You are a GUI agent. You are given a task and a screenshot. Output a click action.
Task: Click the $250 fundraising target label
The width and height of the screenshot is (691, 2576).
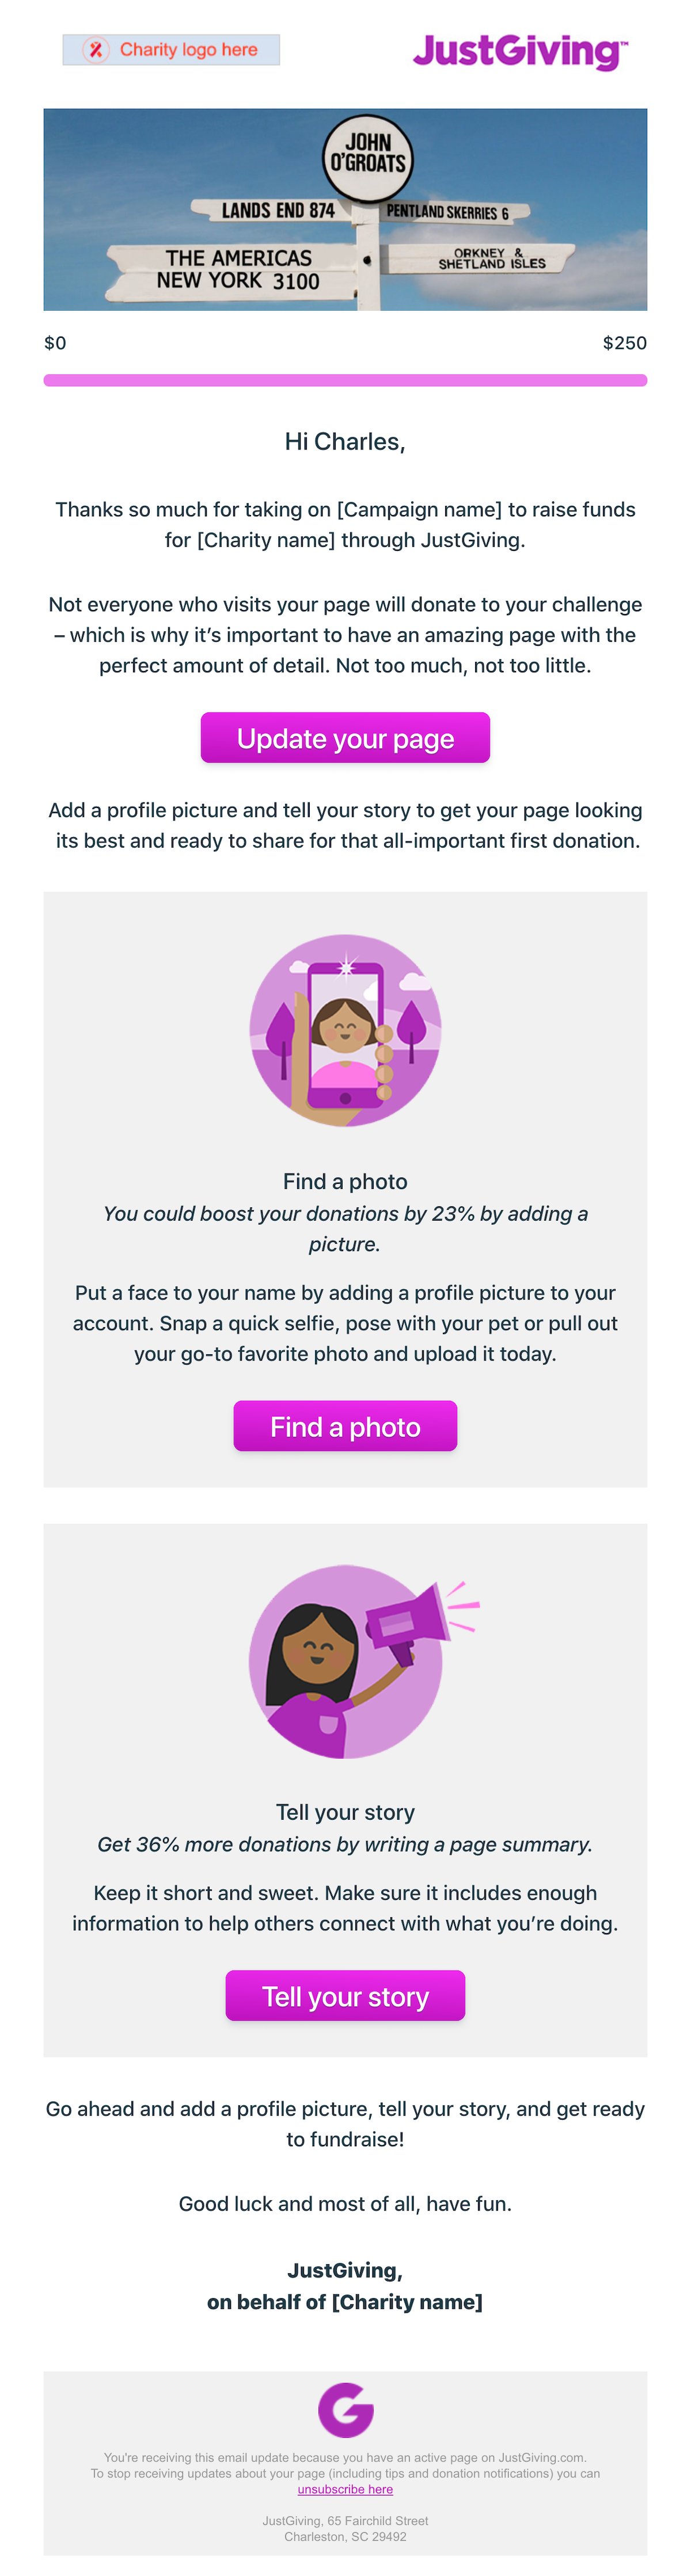pos(624,343)
